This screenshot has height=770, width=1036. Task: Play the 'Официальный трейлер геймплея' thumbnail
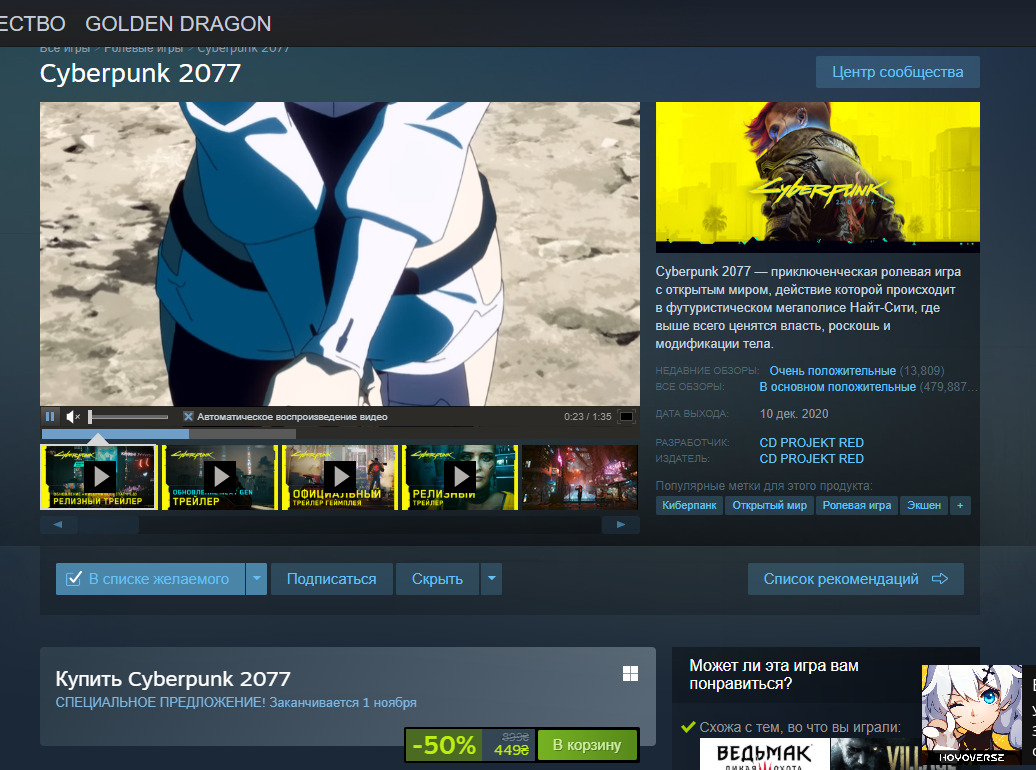[339, 477]
